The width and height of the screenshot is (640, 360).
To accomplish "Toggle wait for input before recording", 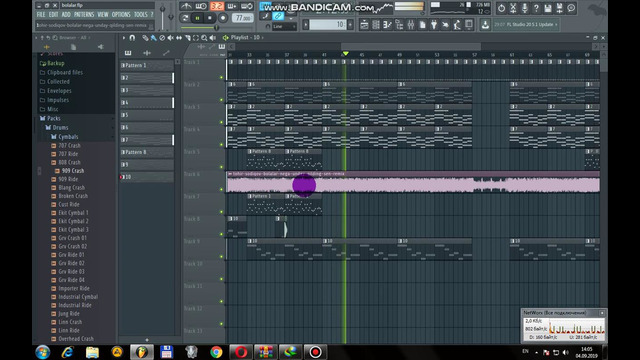I will click(201, 6).
